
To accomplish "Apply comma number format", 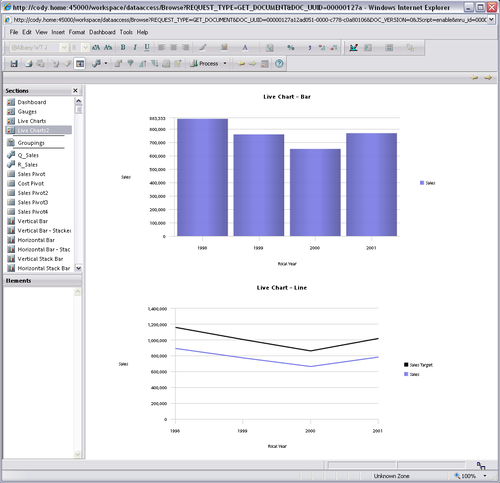I will coord(310,47).
